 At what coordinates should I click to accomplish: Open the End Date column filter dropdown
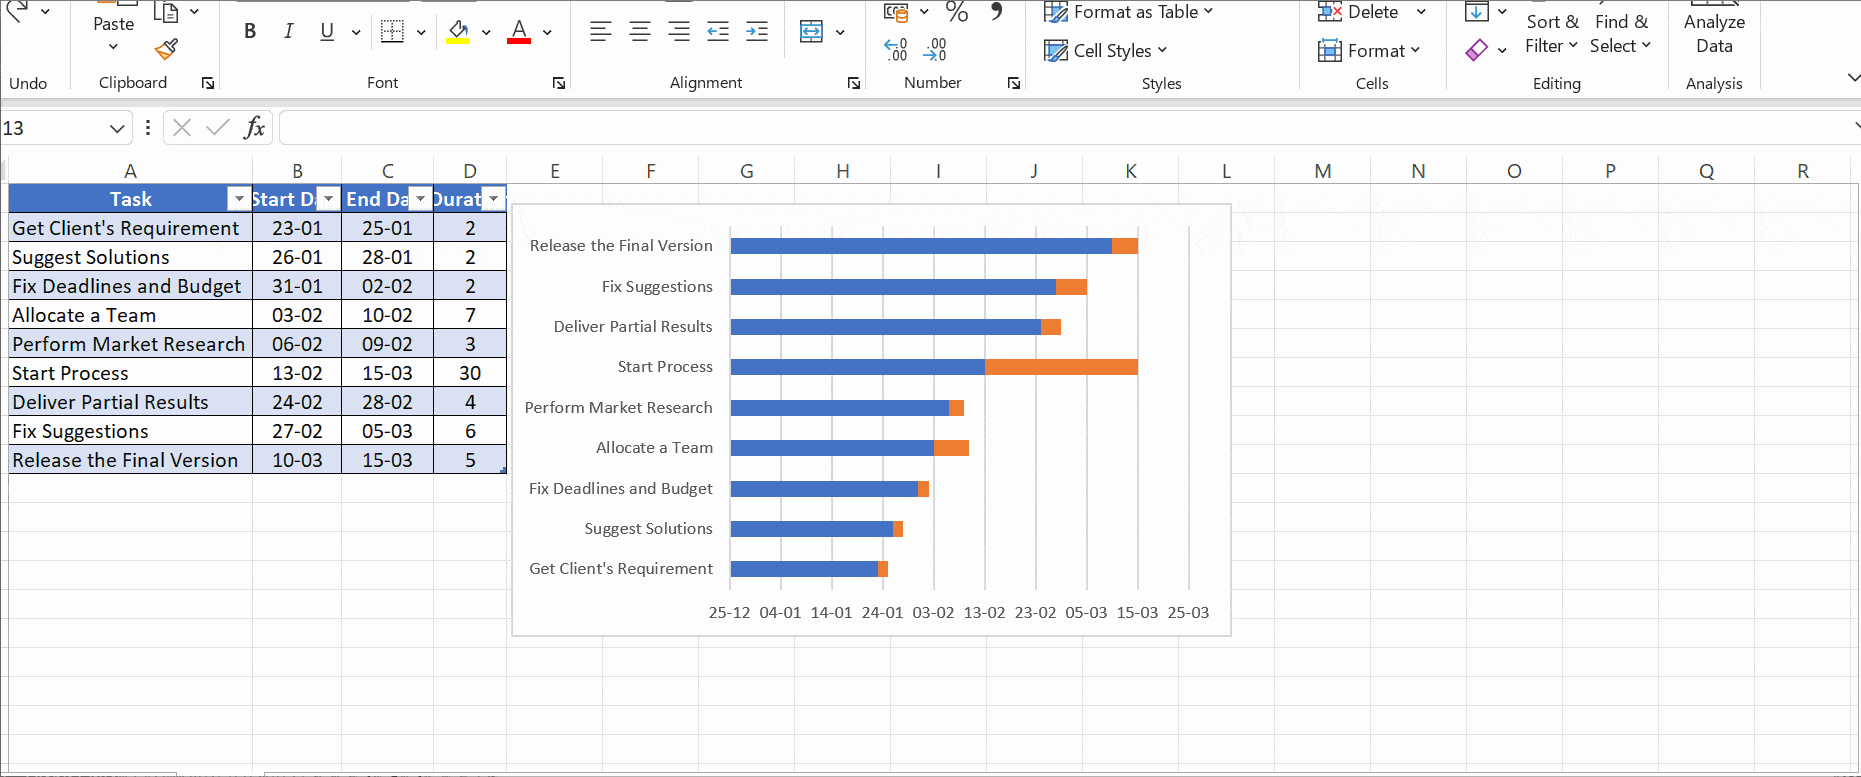point(420,199)
